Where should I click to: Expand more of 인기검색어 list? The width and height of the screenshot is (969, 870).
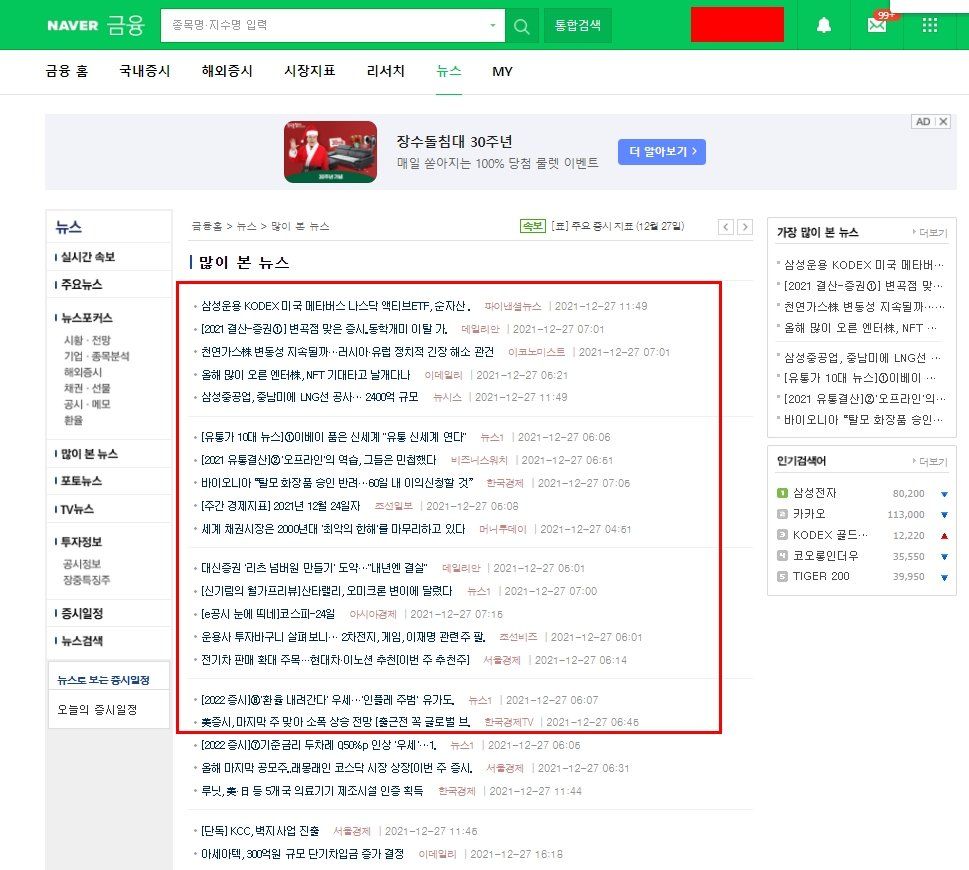pos(930,461)
